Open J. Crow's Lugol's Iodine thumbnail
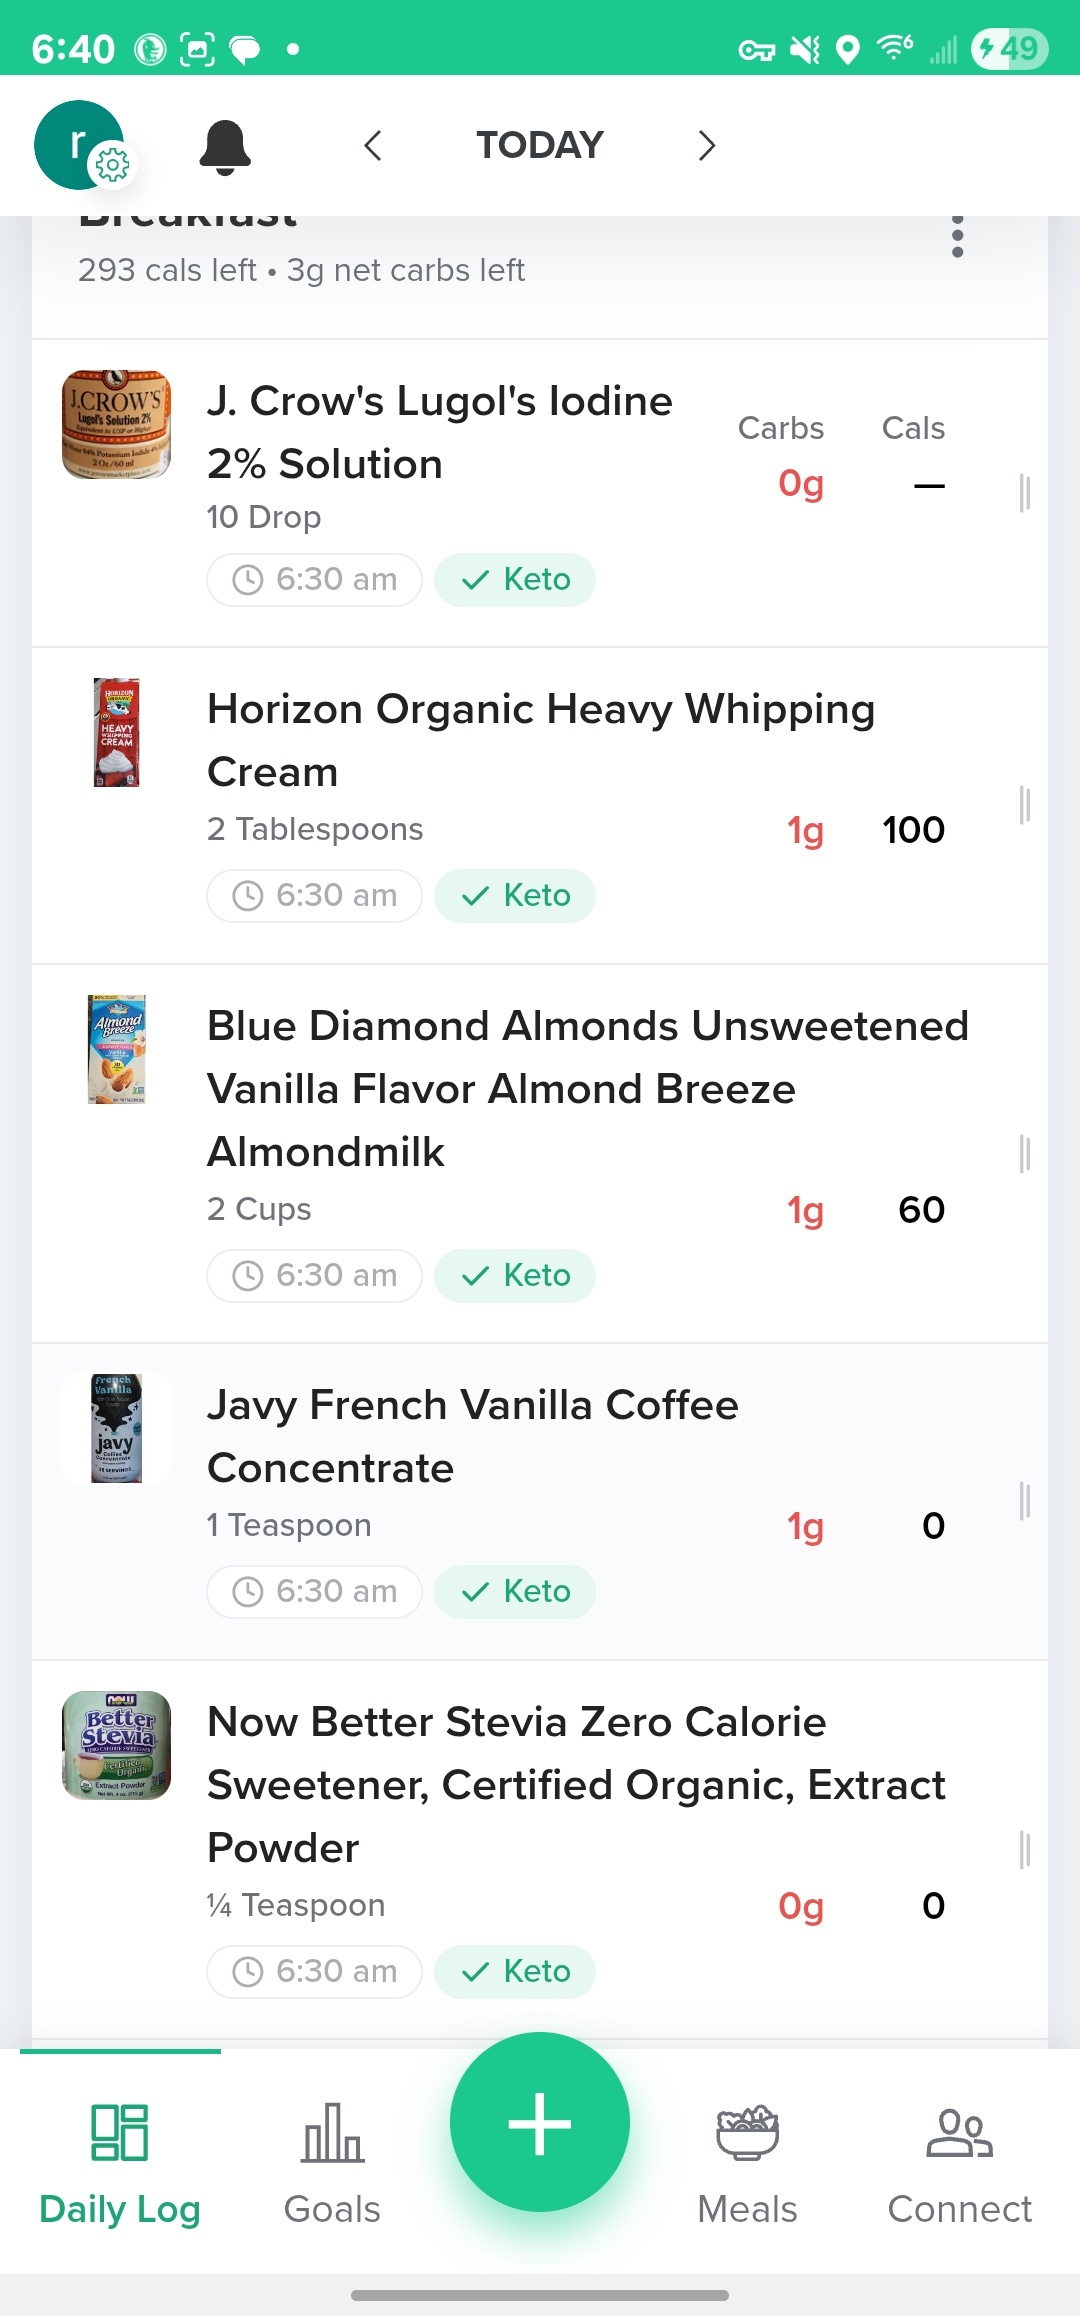The height and width of the screenshot is (2316, 1080). 117,425
